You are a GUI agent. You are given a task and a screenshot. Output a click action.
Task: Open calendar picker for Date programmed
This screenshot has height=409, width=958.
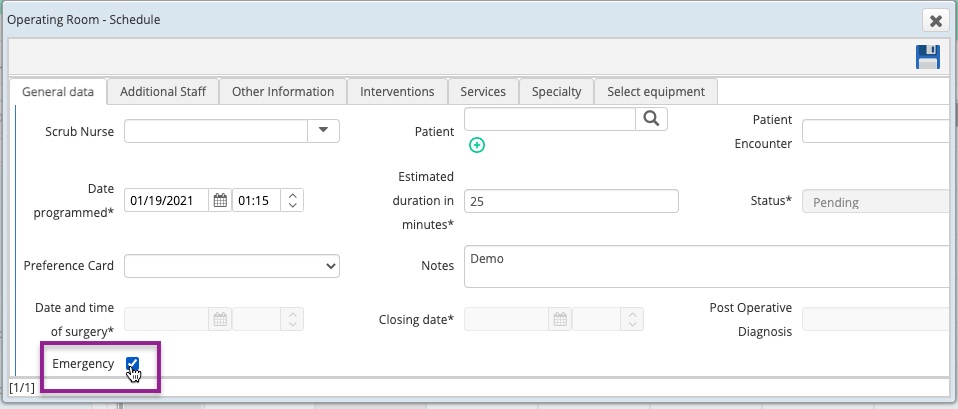(220, 200)
